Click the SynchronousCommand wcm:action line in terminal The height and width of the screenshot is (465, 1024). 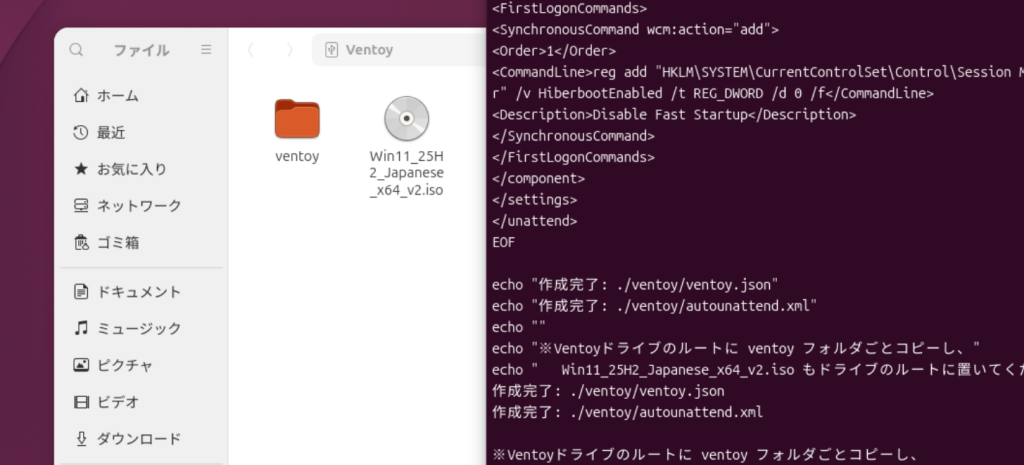click(635, 29)
